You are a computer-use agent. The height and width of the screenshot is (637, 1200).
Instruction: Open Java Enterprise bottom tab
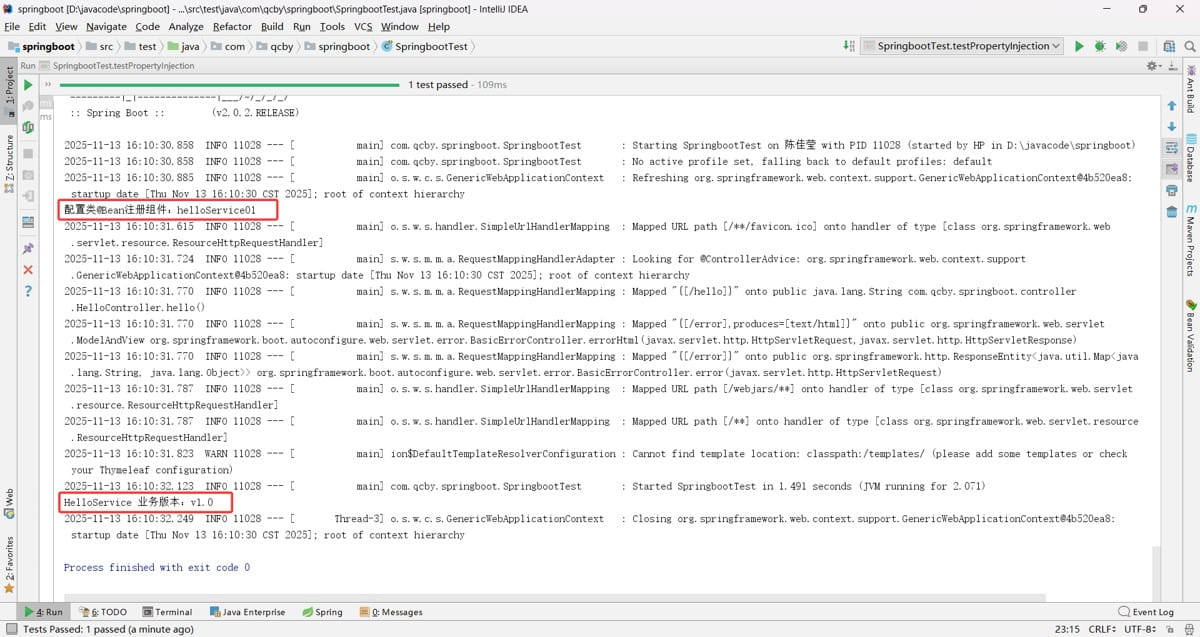pos(247,612)
